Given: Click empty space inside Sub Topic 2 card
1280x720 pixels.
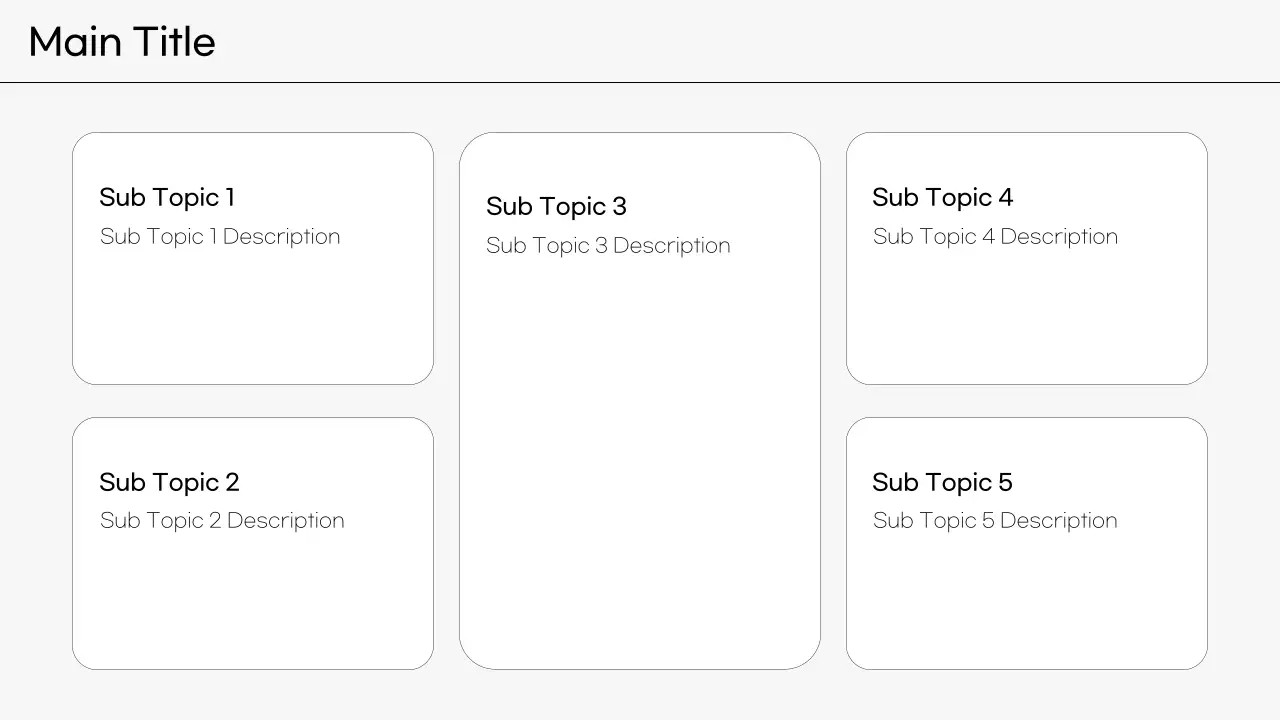Looking at the screenshot, I should pos(253,605).
